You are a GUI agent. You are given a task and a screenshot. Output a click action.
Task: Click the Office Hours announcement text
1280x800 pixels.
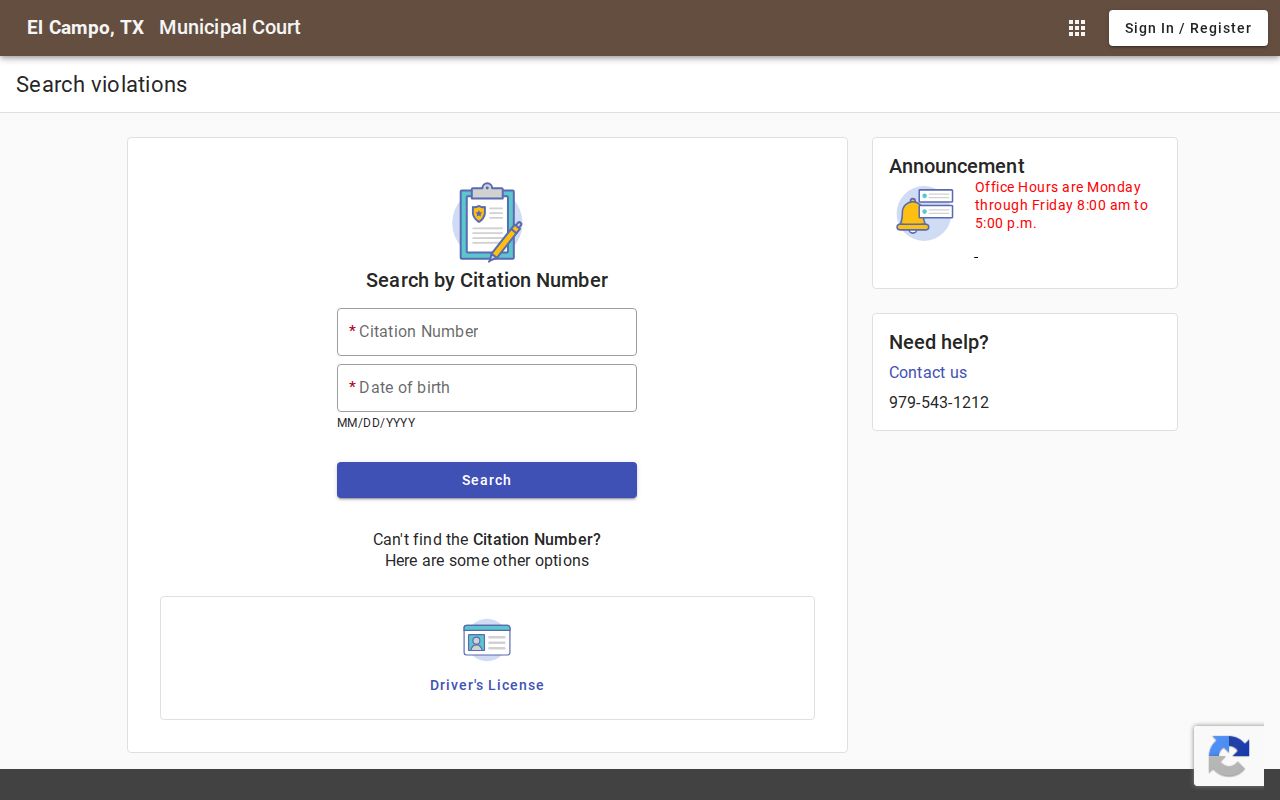point(1062,205)
